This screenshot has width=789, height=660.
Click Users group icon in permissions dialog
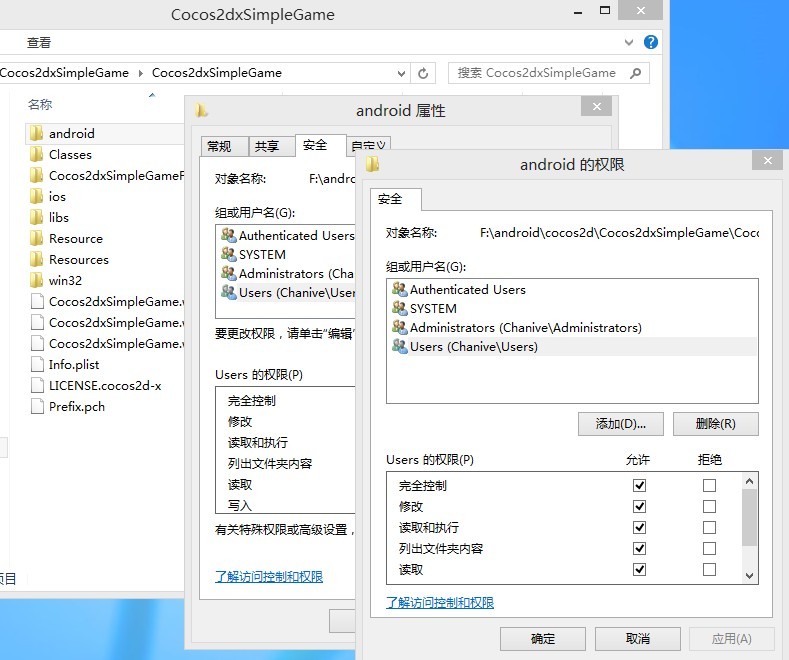400,347
